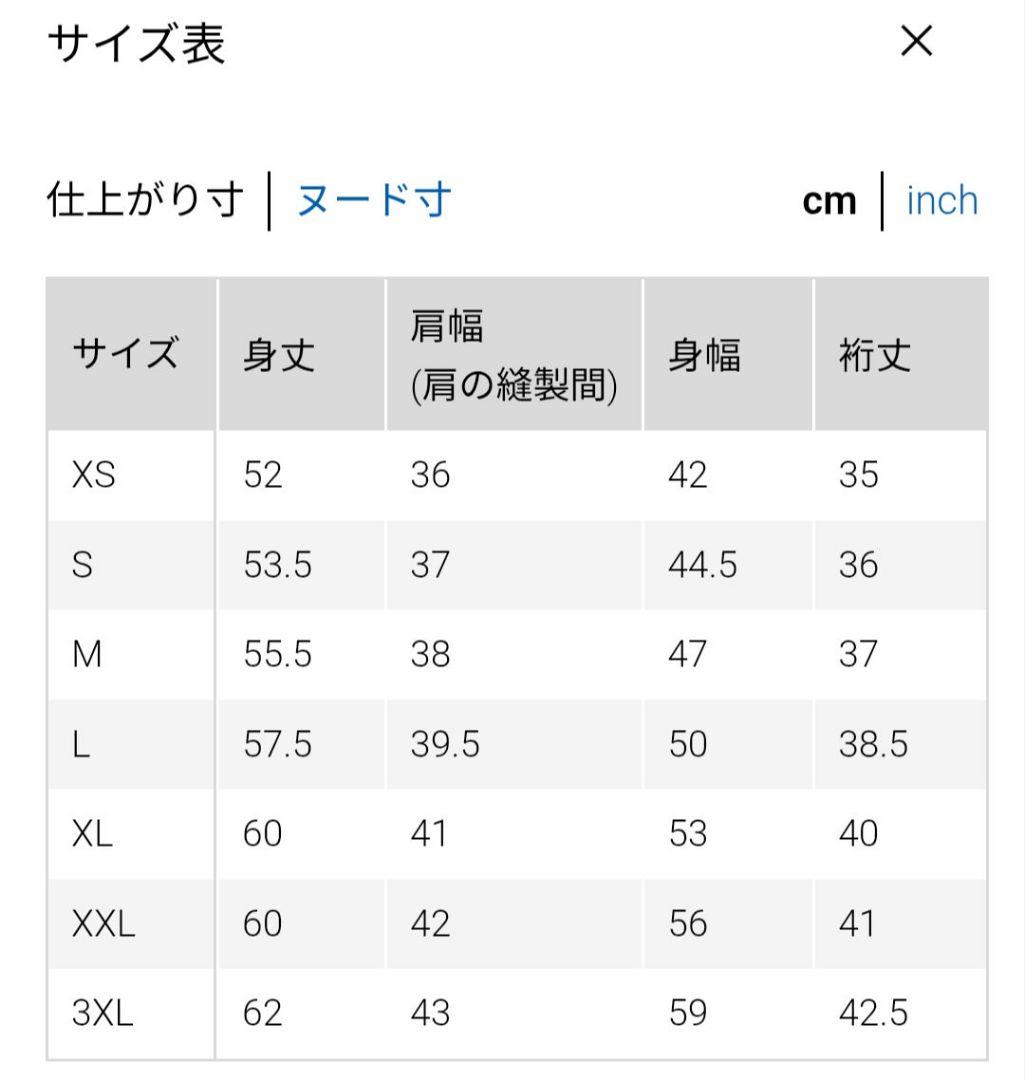Click the 39.5 shoulder width cell
This screenshot has width=1025, height=1080.
(445, 745)
